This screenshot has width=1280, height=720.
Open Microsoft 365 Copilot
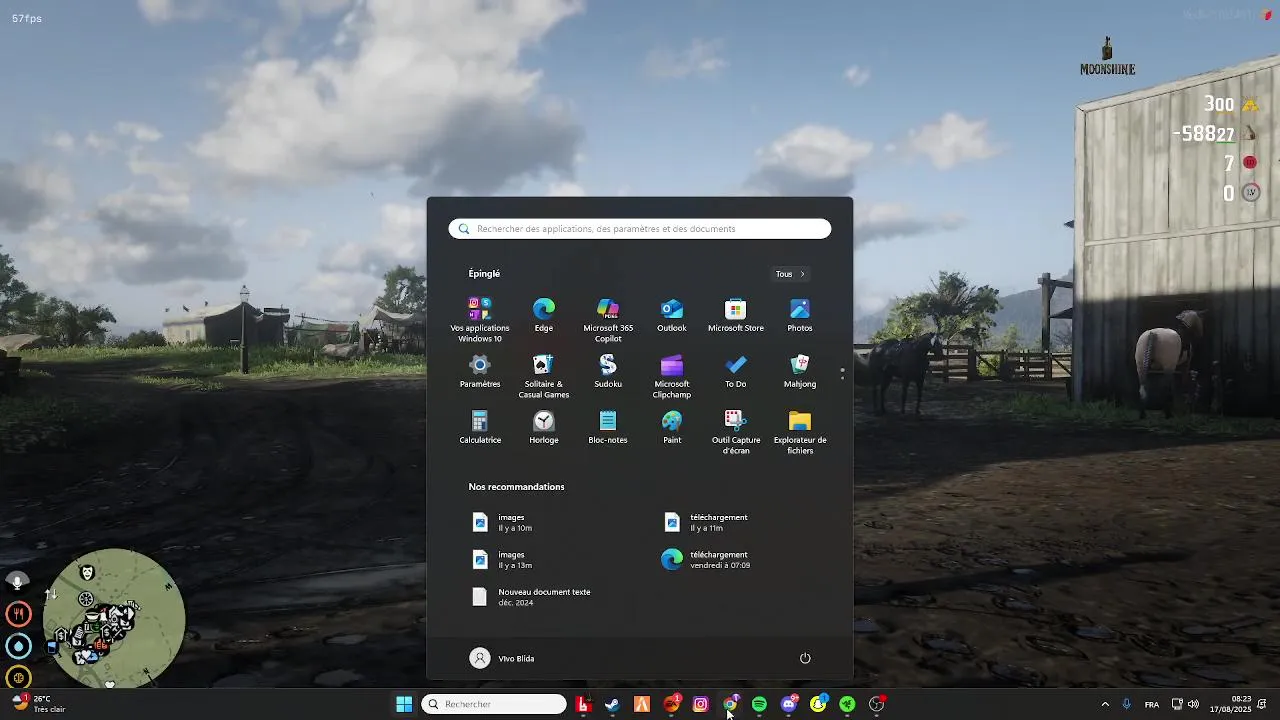608,320
